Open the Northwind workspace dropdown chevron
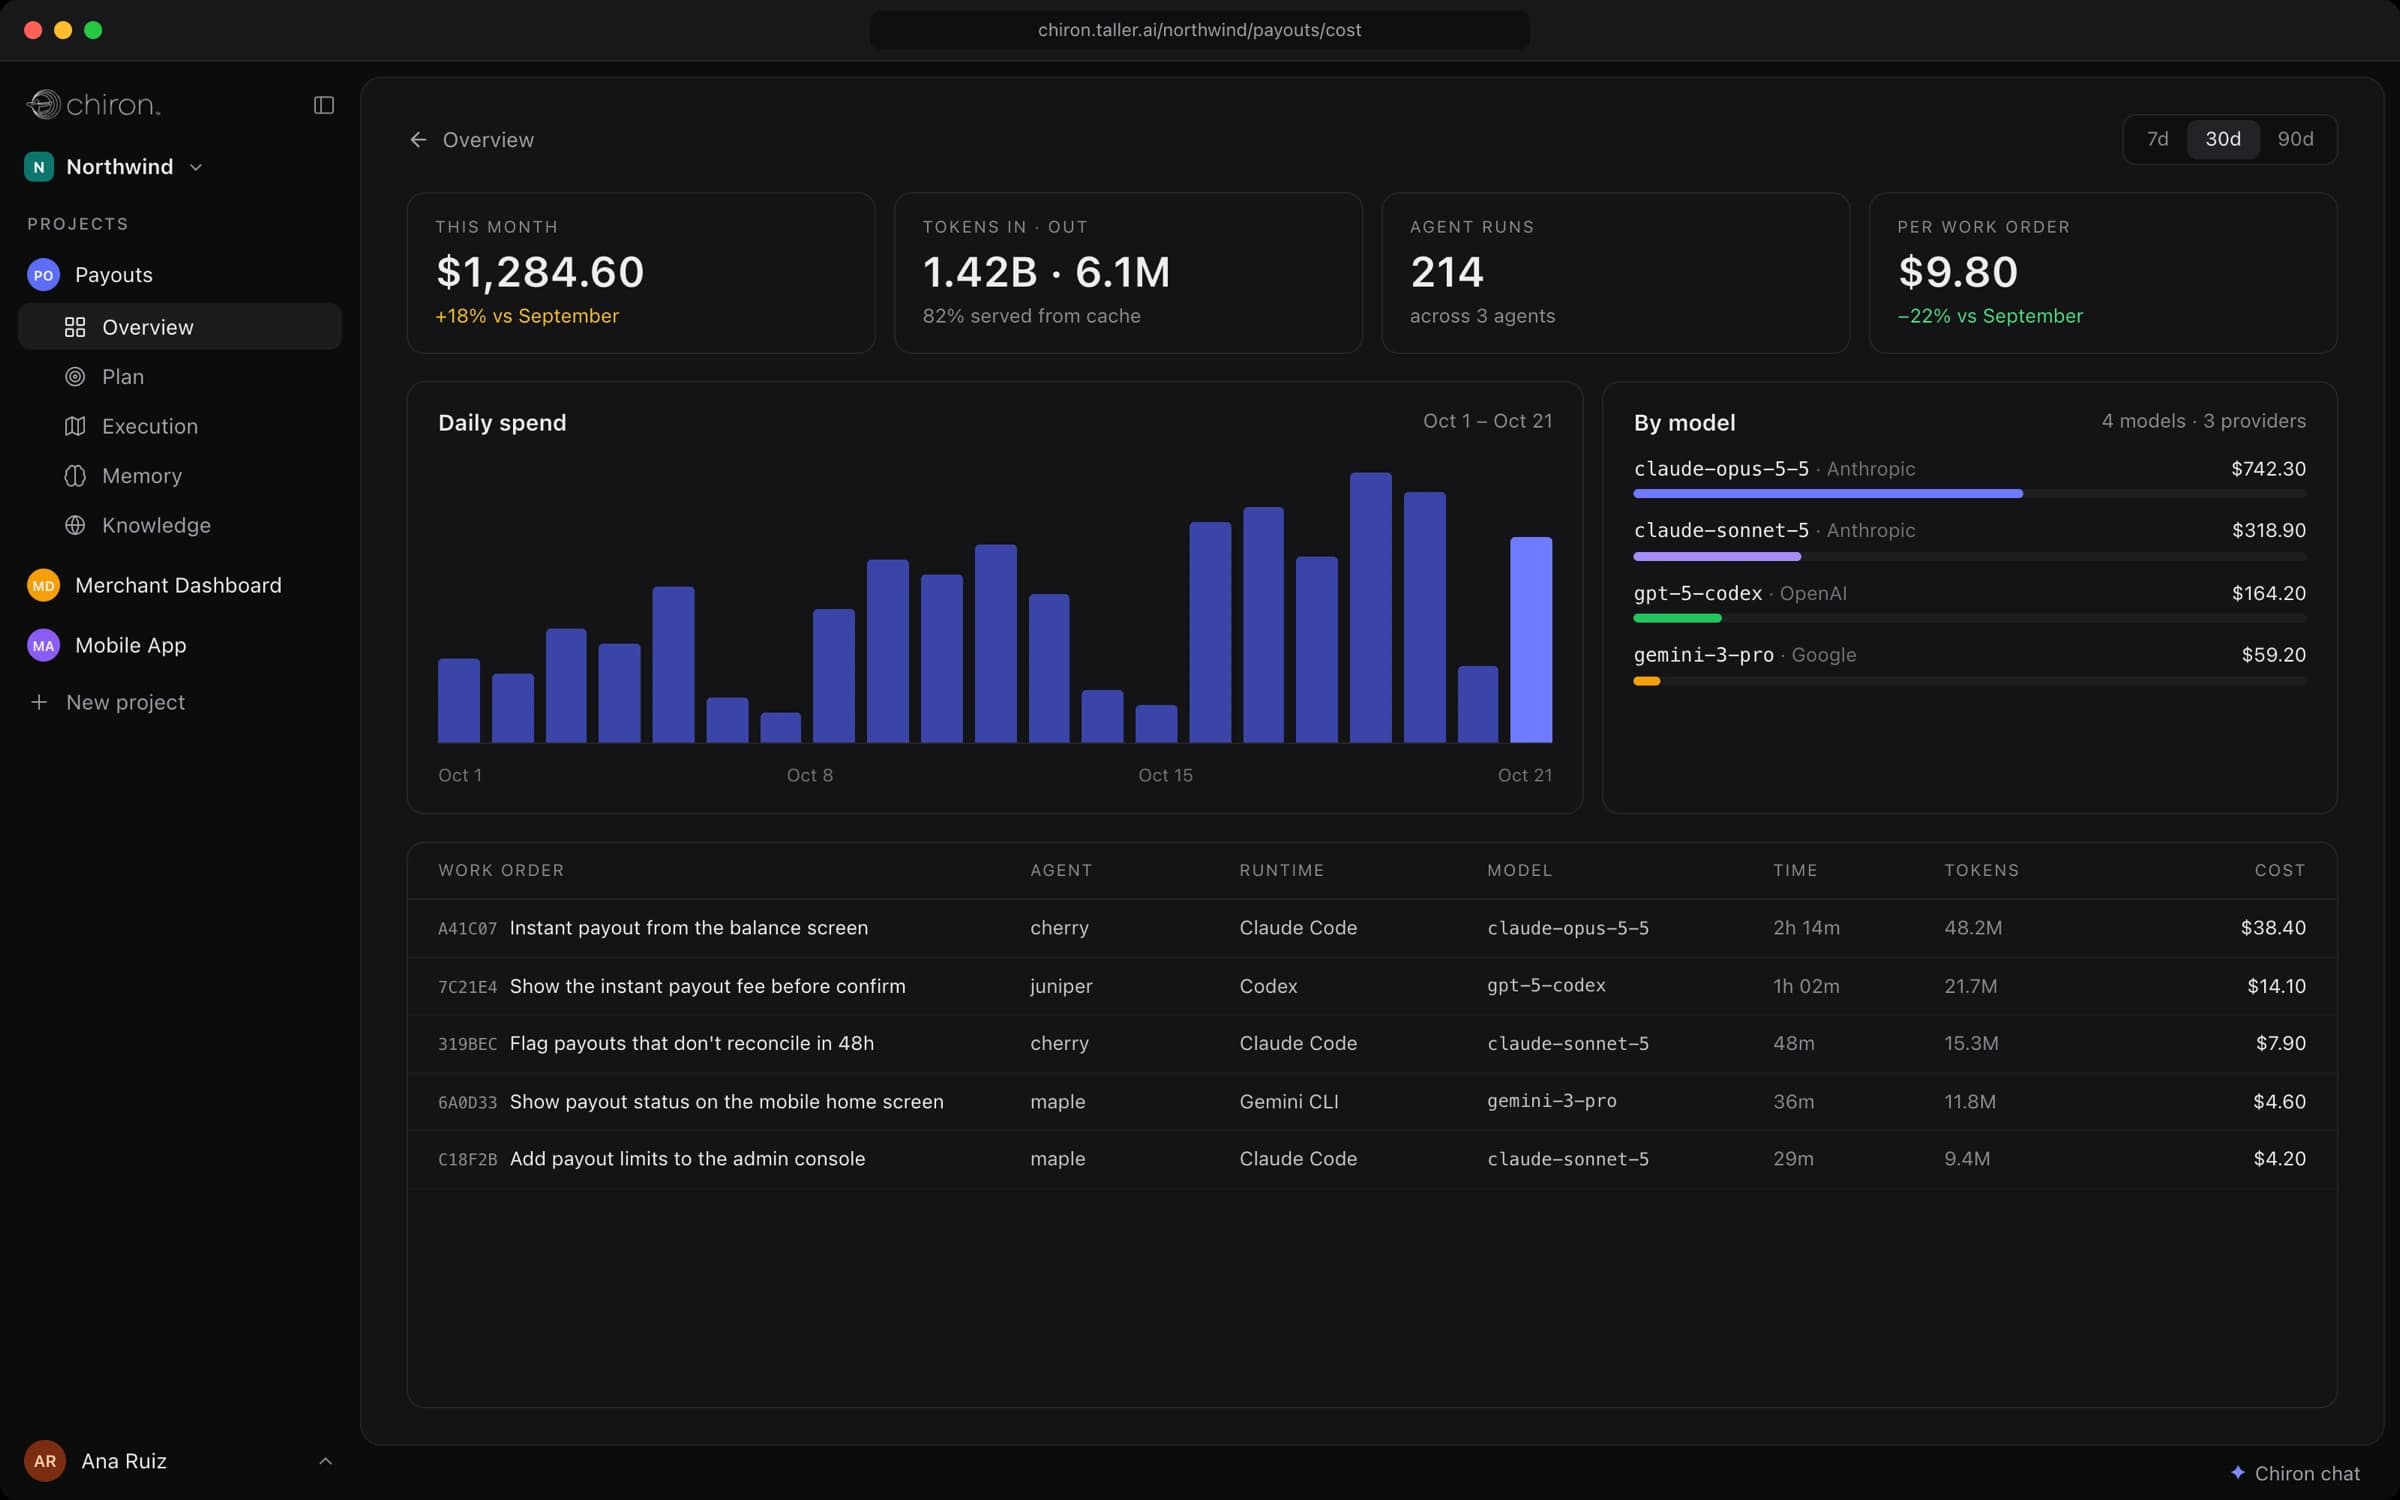Screen dimensions: 2400x1500 (x=196, y=167)
